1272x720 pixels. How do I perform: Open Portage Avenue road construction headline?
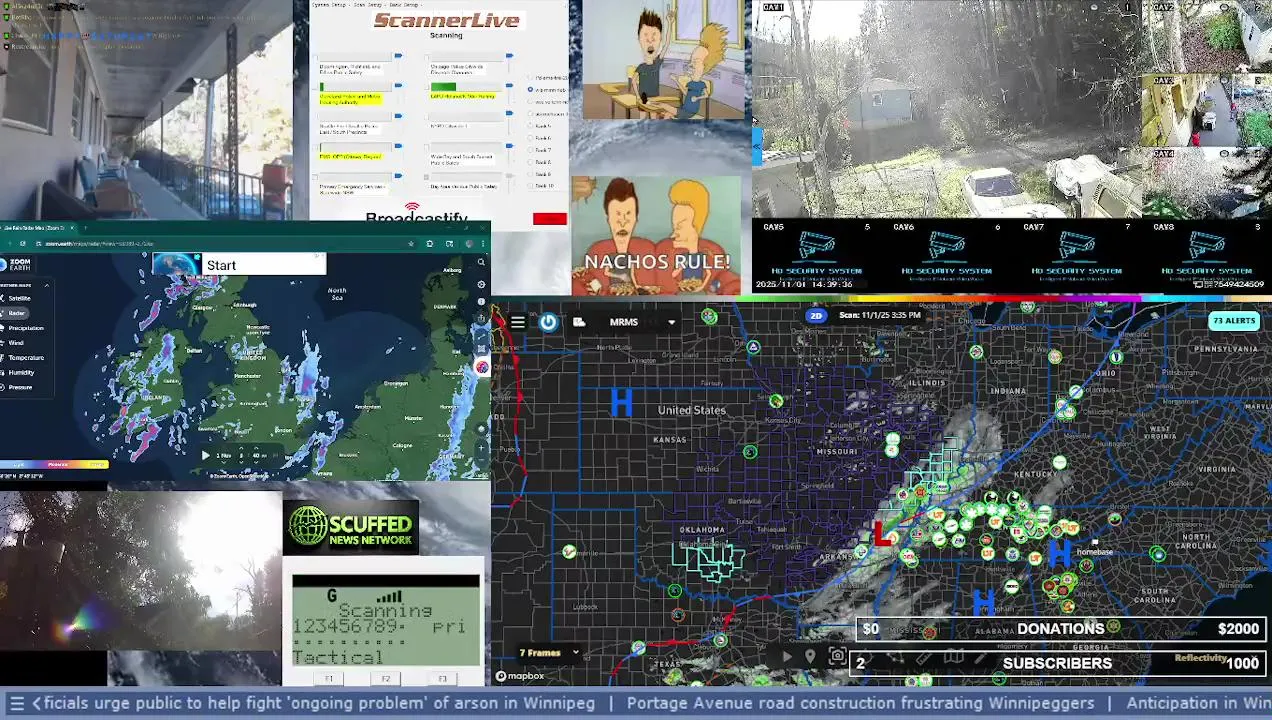coord(860,703)
